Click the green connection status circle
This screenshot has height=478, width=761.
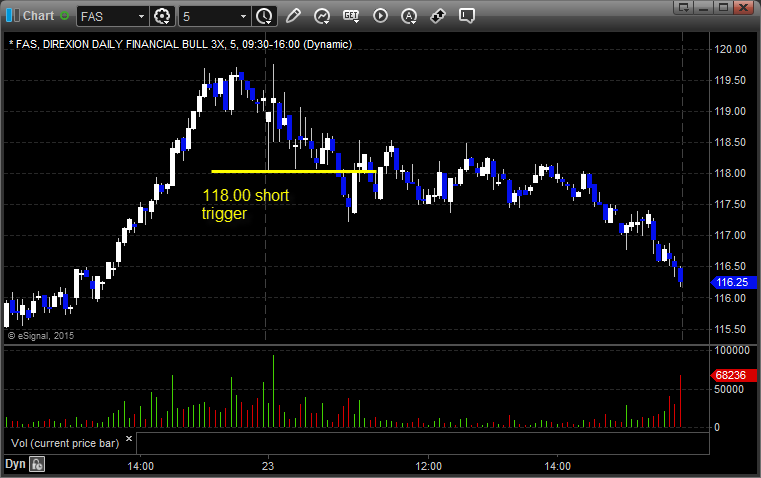coord(64,16)
